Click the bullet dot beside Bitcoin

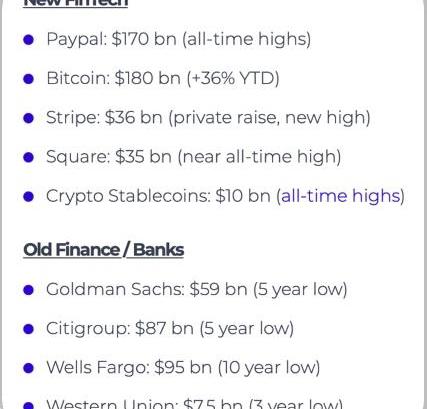tap(29, 79)
